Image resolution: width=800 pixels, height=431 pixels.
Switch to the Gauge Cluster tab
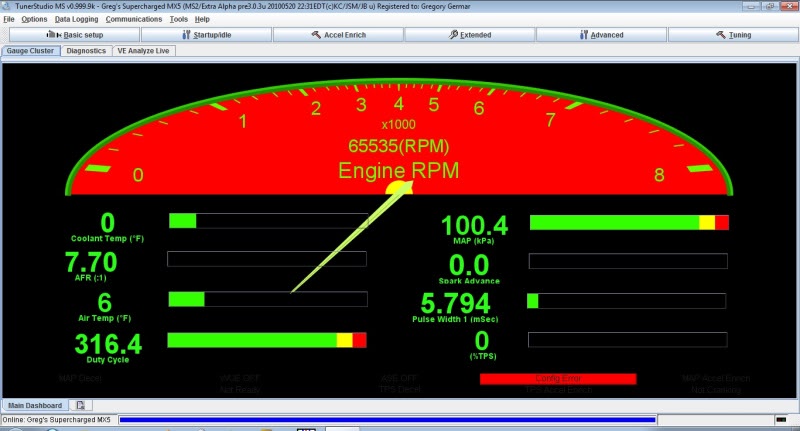[x=31, y=51]
